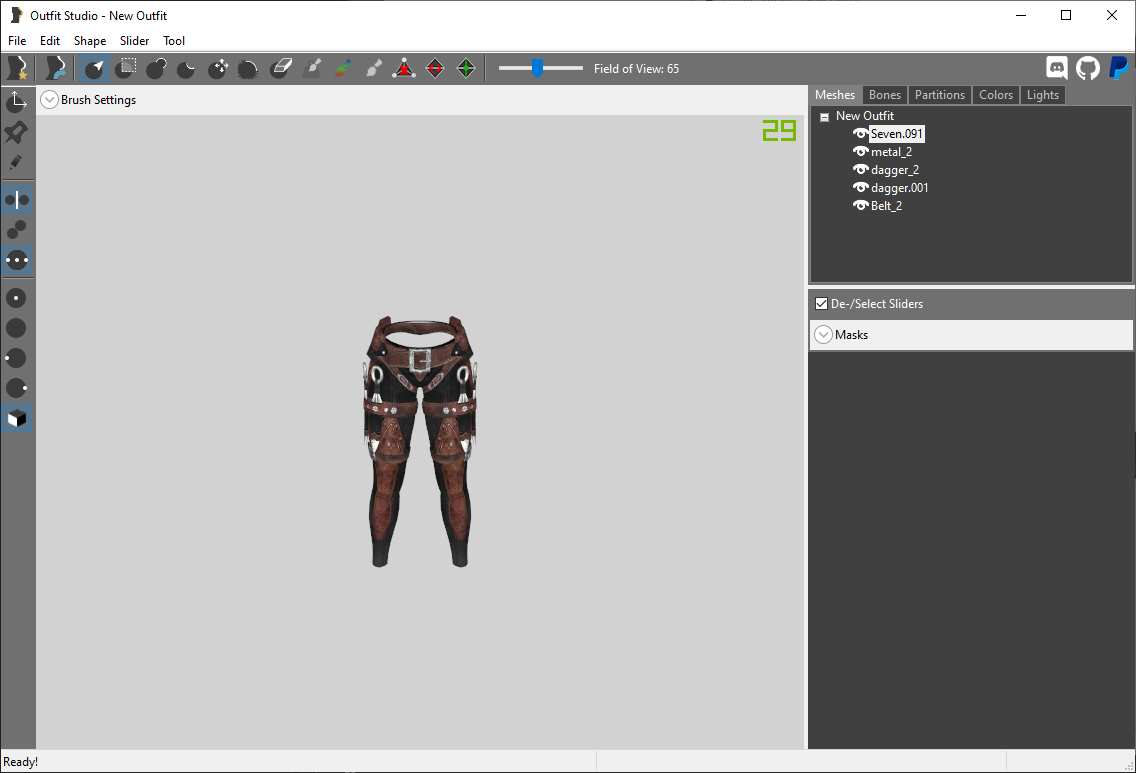Choose the Alpha paint brush icon
Screen dimensions: 1136x773
(x=374, y=69)
